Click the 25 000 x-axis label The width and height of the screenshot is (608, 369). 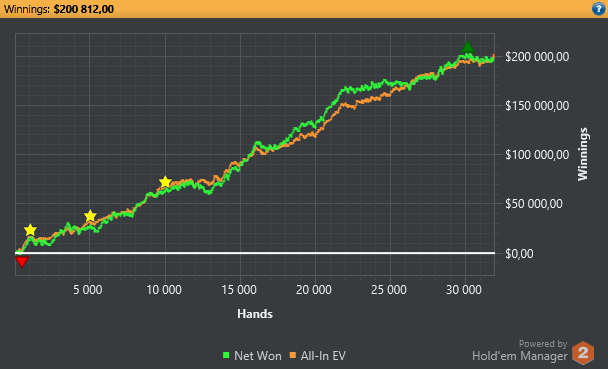tap(389, 290)
